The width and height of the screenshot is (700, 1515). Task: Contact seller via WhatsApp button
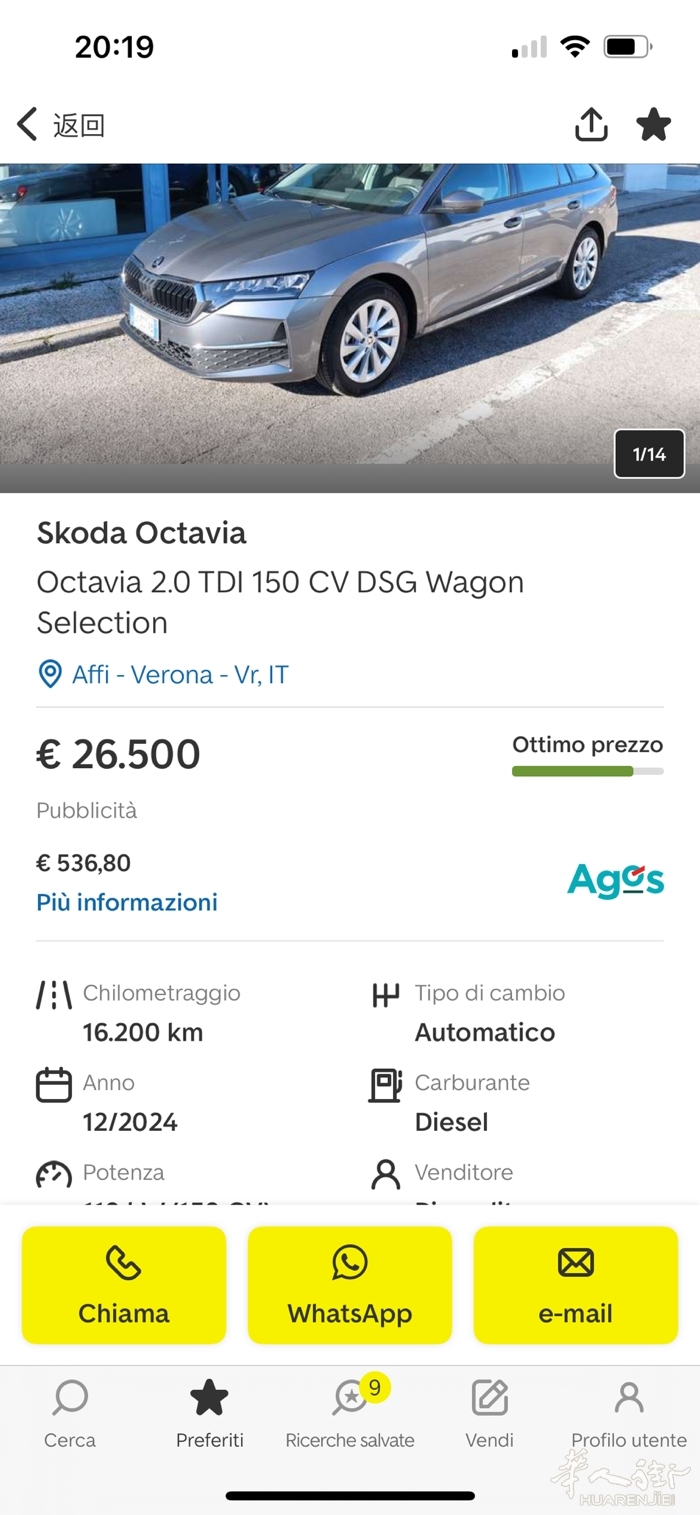(350, 1285)
